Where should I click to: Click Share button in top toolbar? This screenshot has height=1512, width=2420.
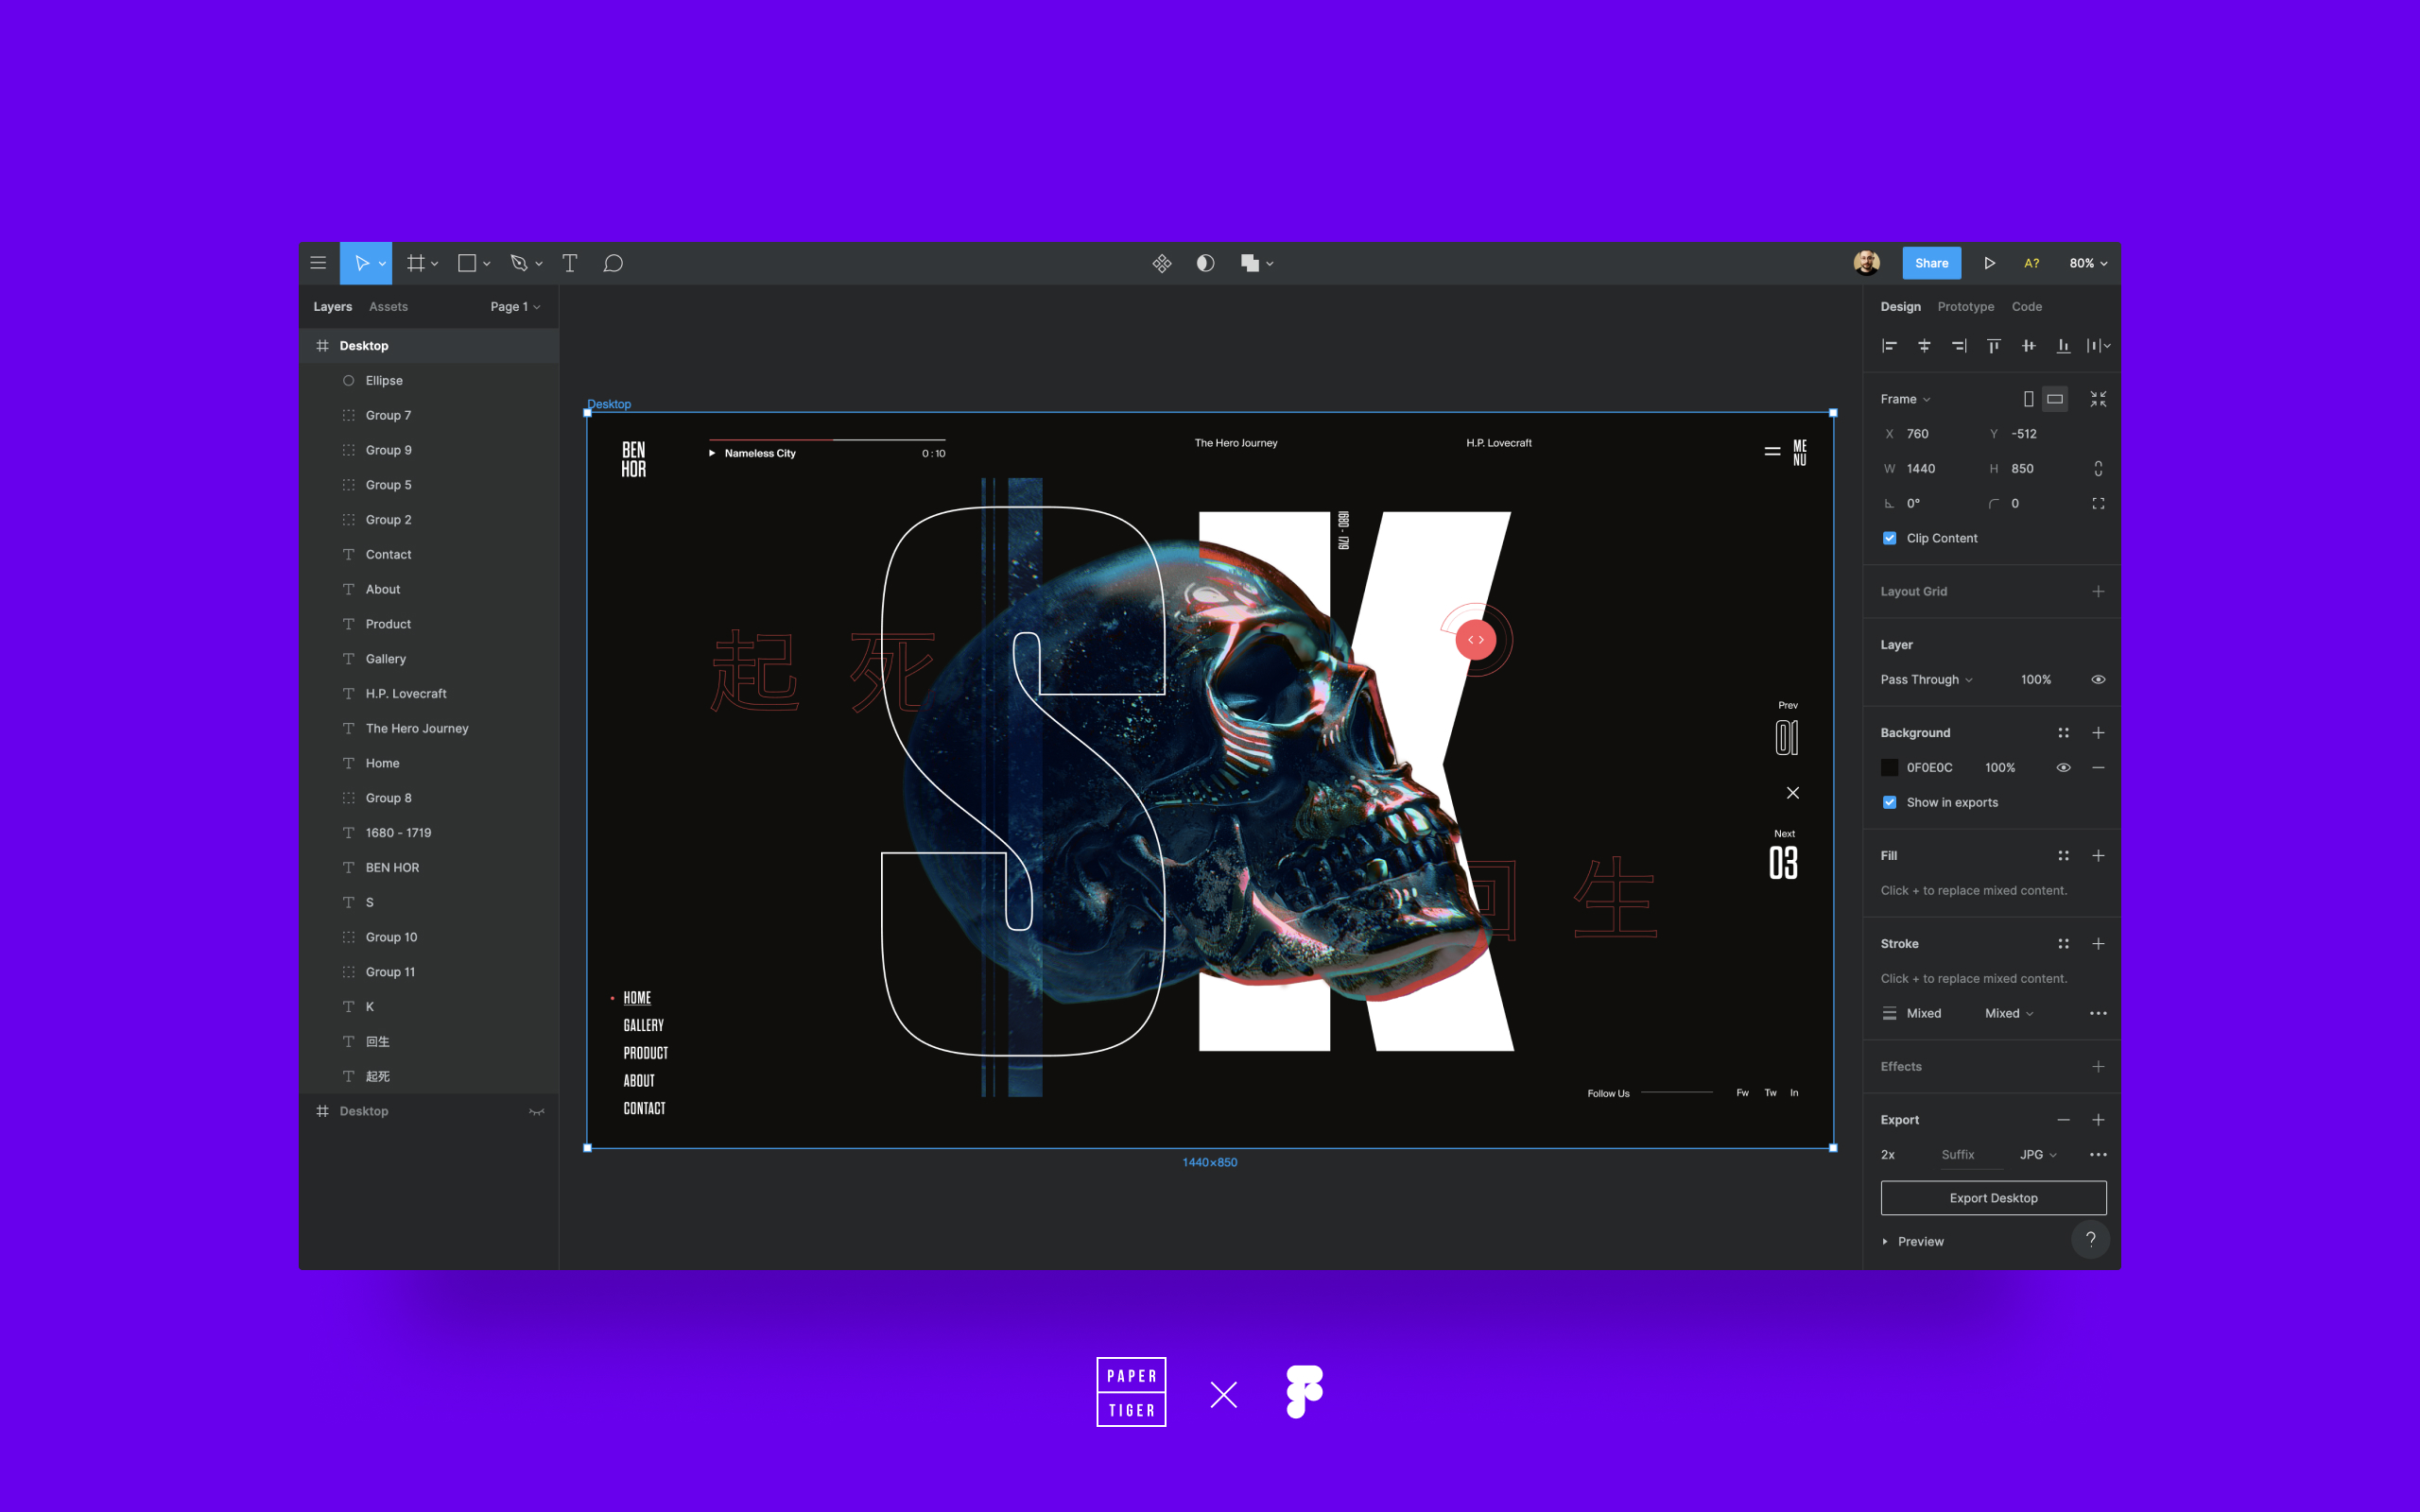click(1932, 263)
